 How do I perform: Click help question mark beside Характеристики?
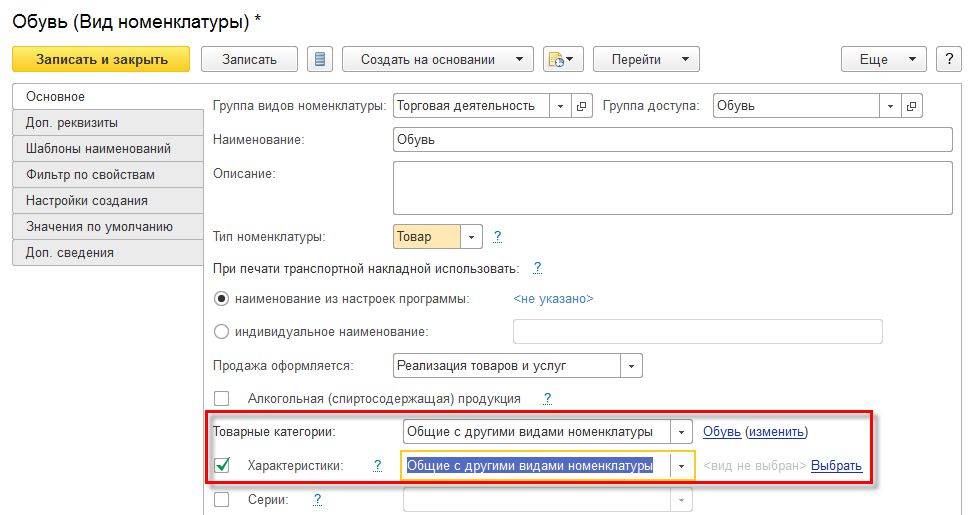[x=378, y=465]
